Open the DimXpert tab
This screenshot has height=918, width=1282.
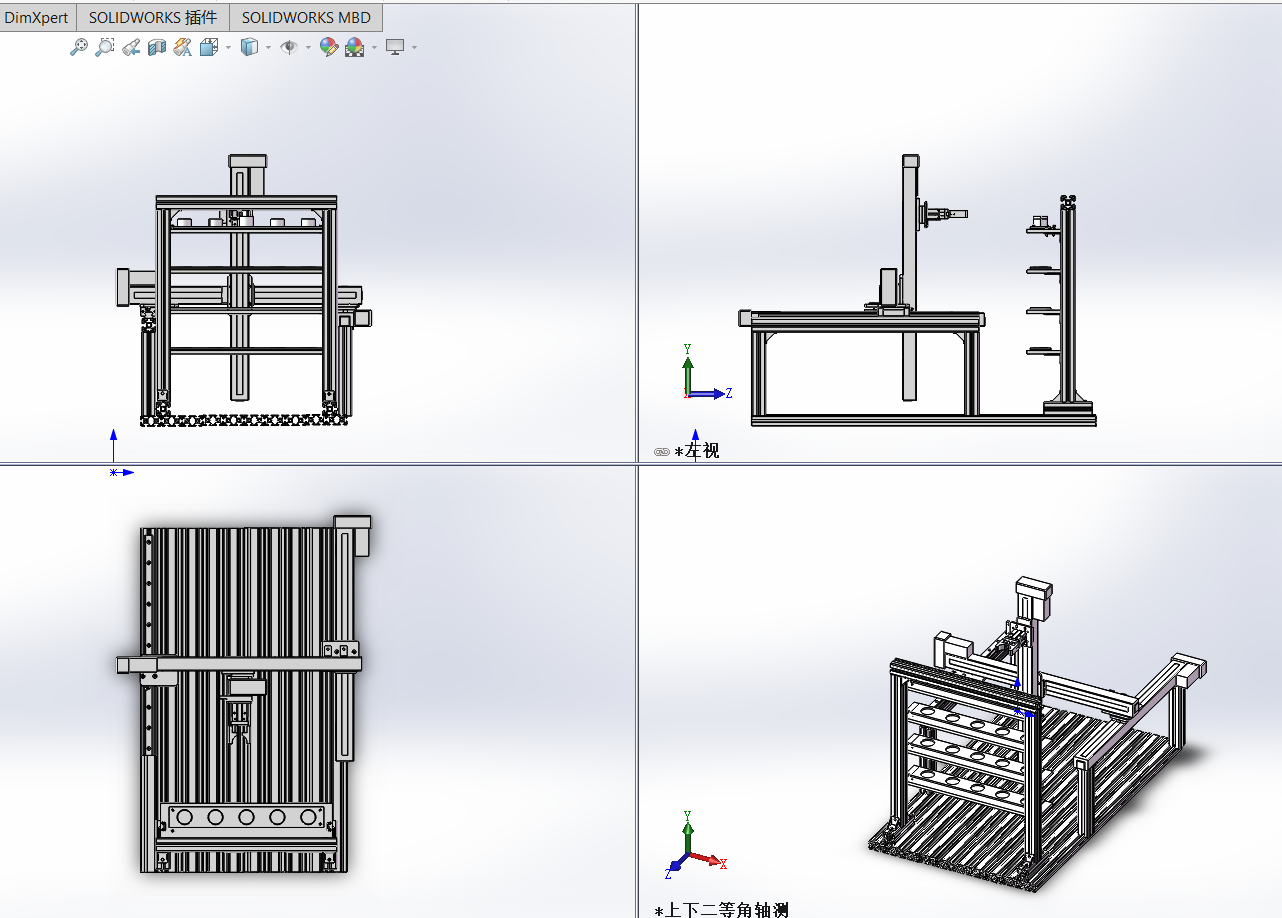coord(37,18)
